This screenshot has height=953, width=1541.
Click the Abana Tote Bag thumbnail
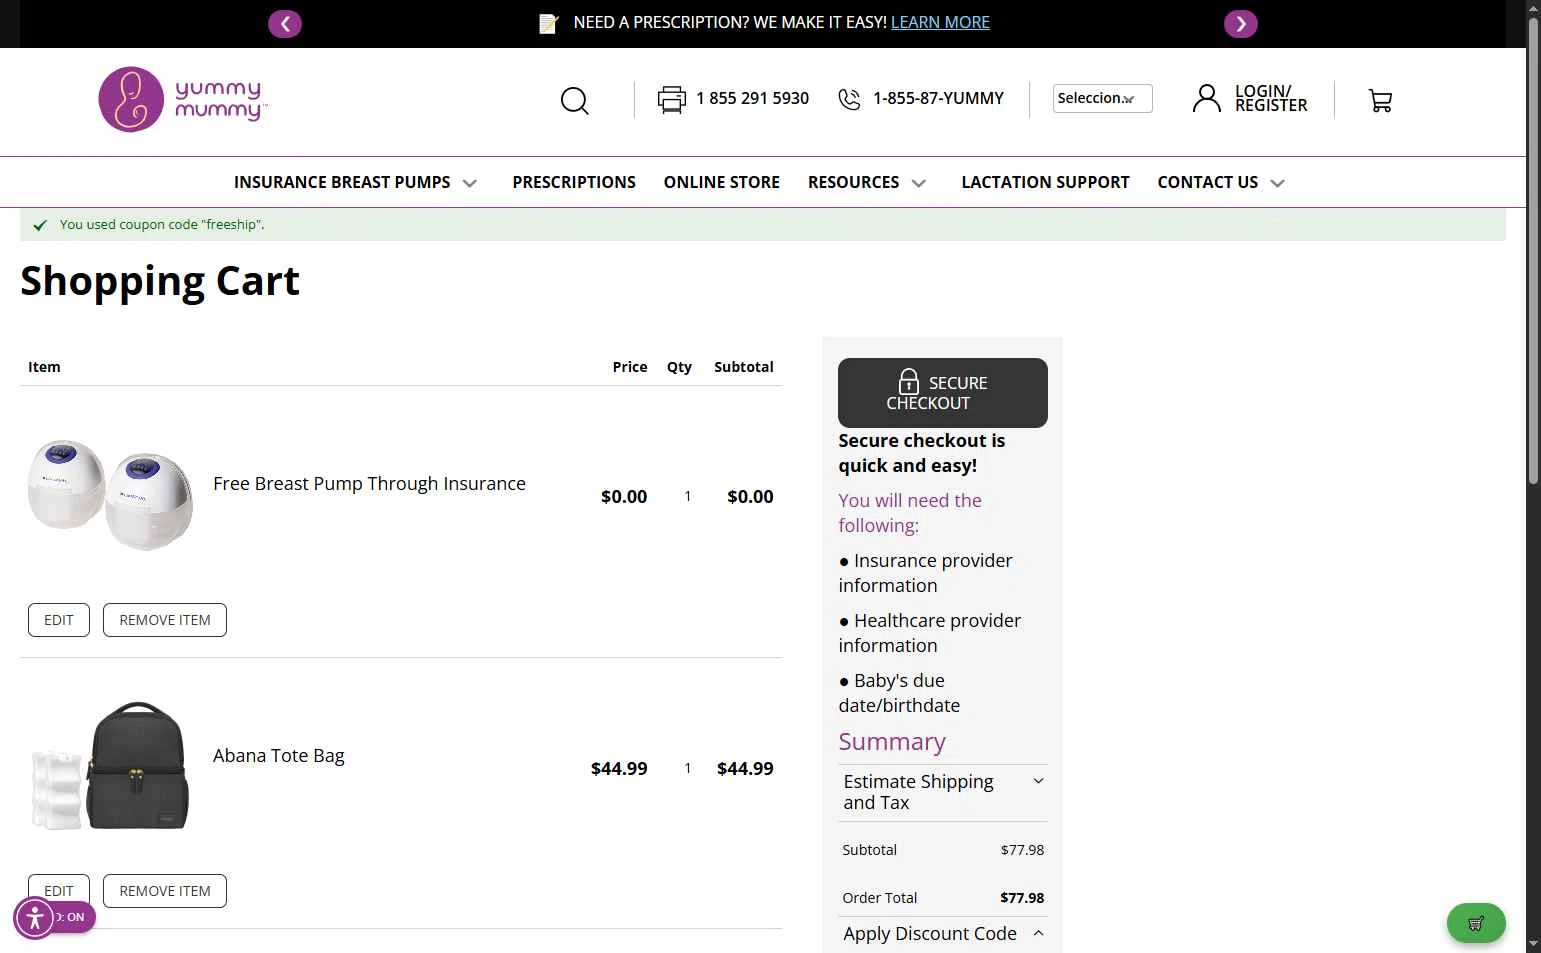(x=110, y=766)
